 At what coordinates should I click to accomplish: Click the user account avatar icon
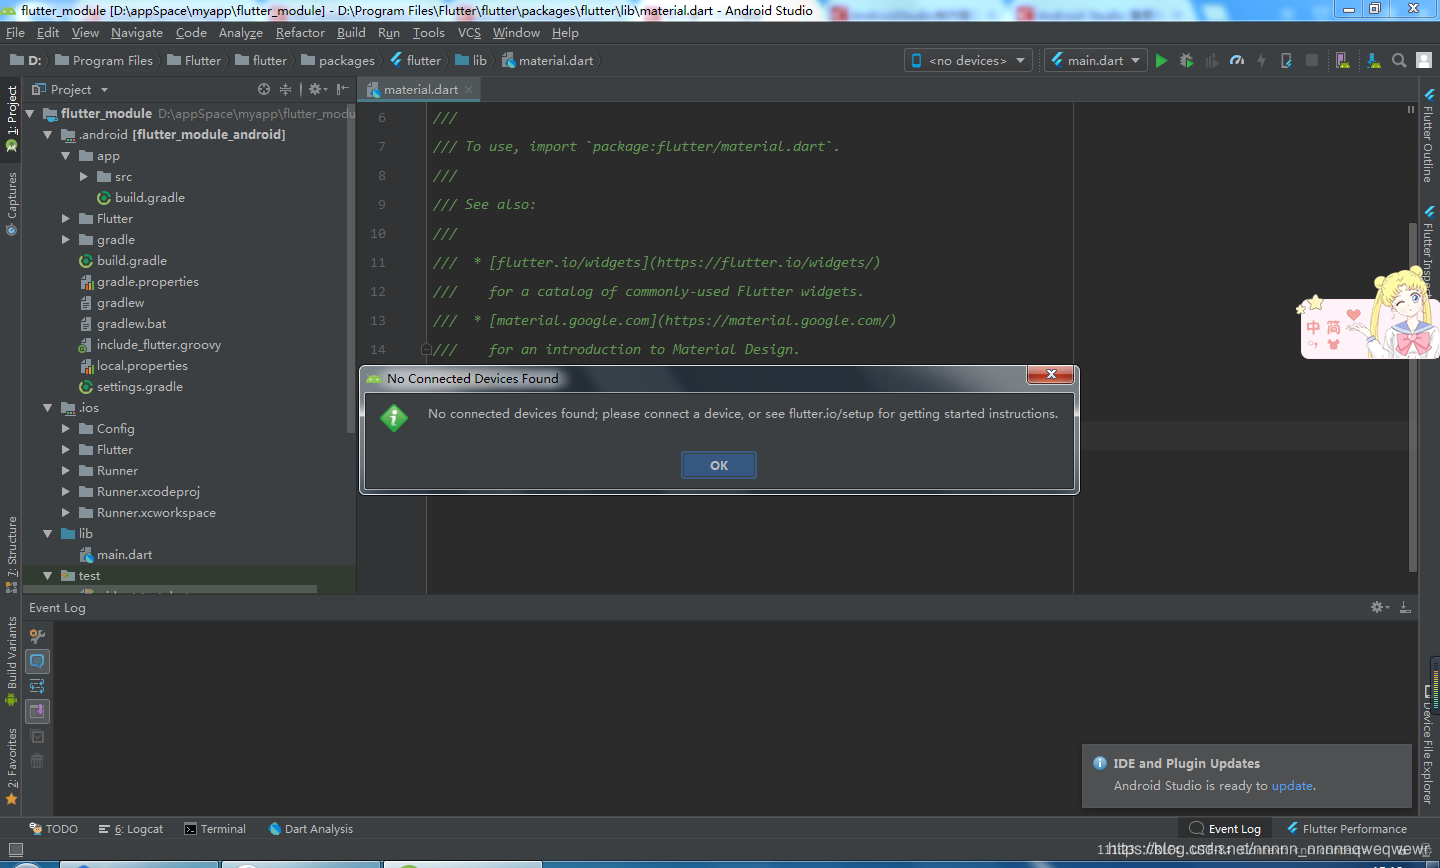pos(1424,60)
